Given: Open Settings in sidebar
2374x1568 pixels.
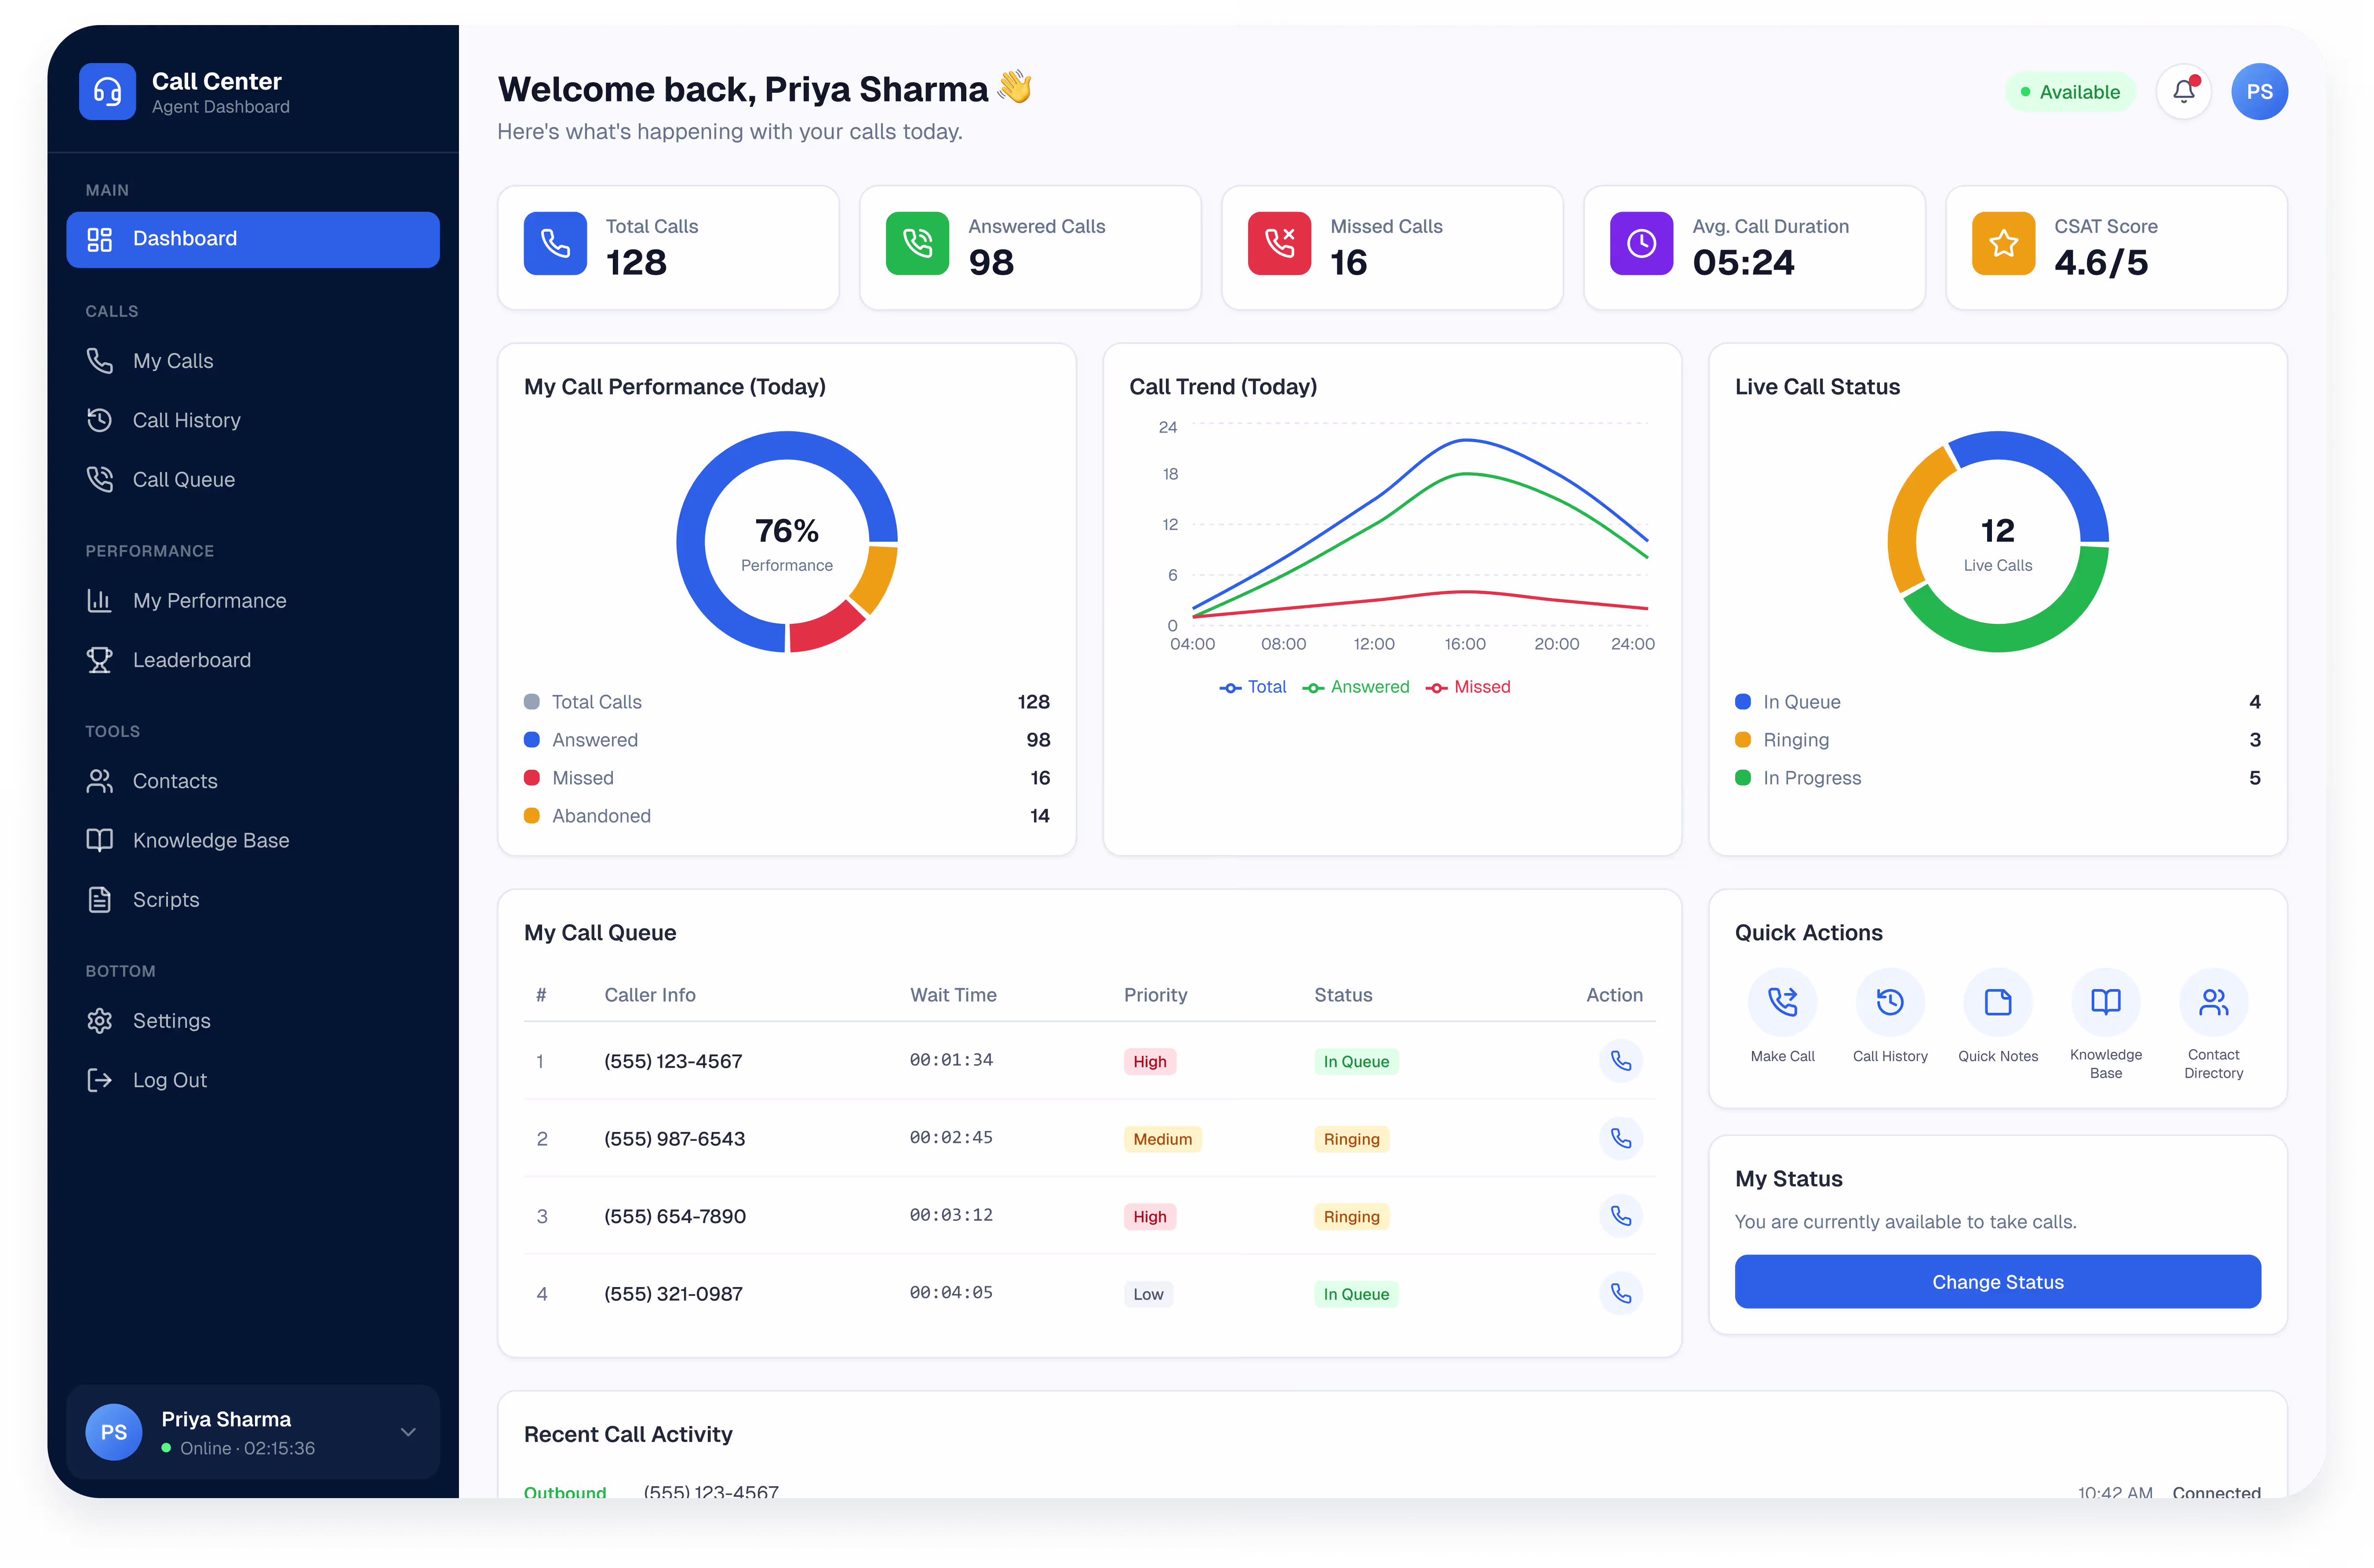Looking at the screenshot, I should click(x=253, y=1021).
